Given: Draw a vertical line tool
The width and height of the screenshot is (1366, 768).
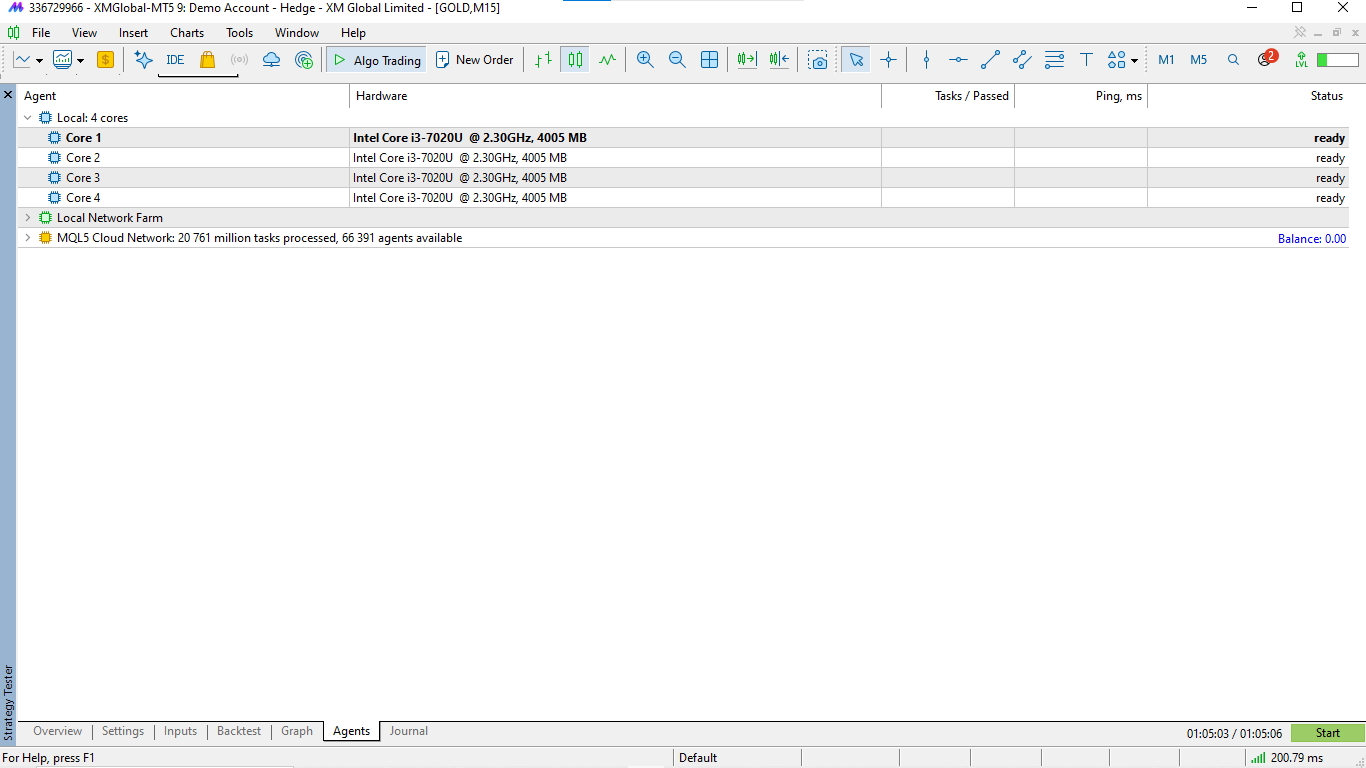Looking at the screenshot, I should click(x=926, y=60).
